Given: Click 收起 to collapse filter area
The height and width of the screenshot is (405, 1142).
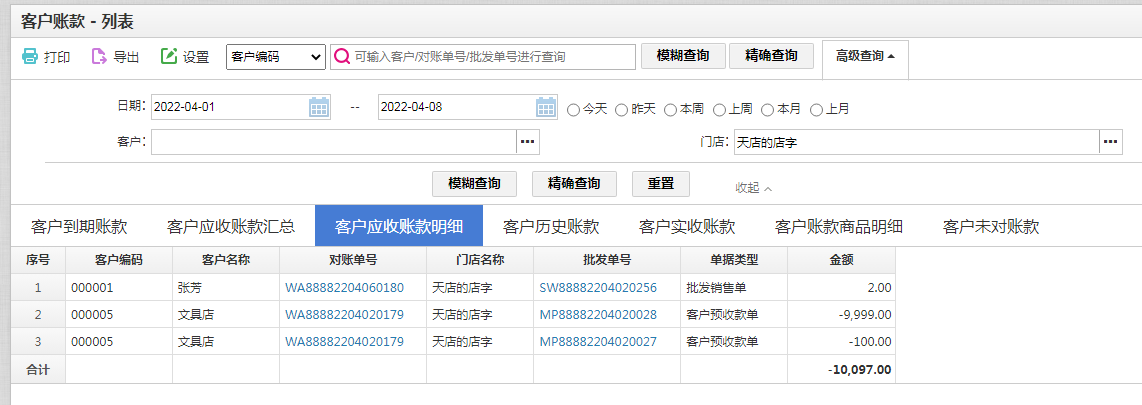Looking at the screenshot, I should (753, 187).
